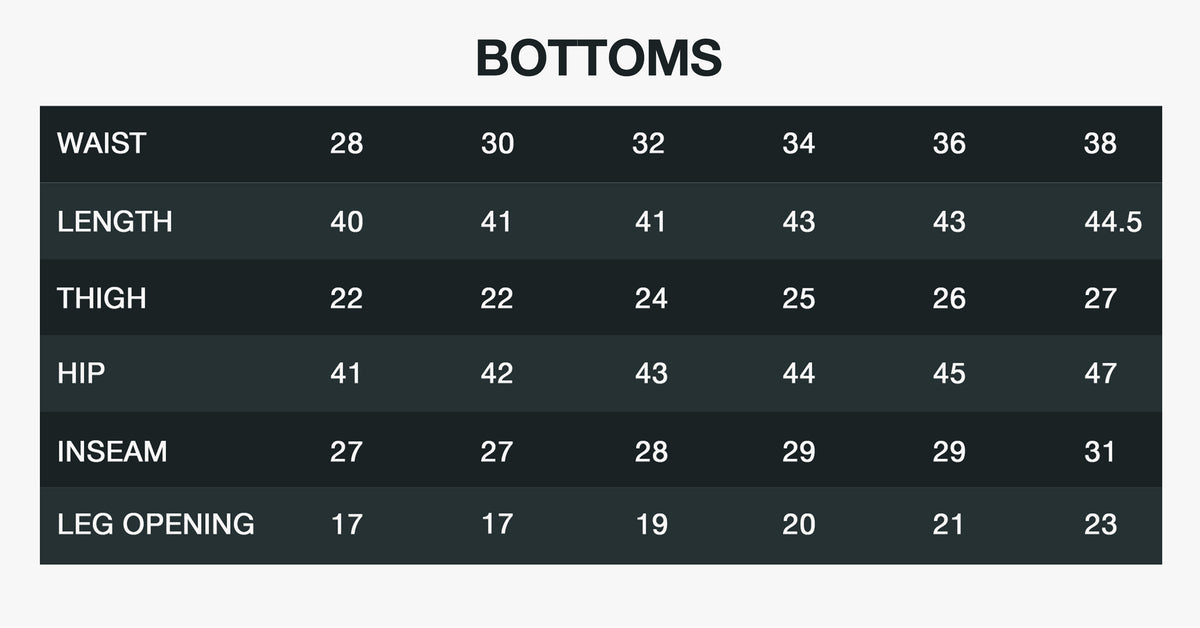The image size is (1200, 628).
Task: Click the HIP row label
Action: pos(81,374)
